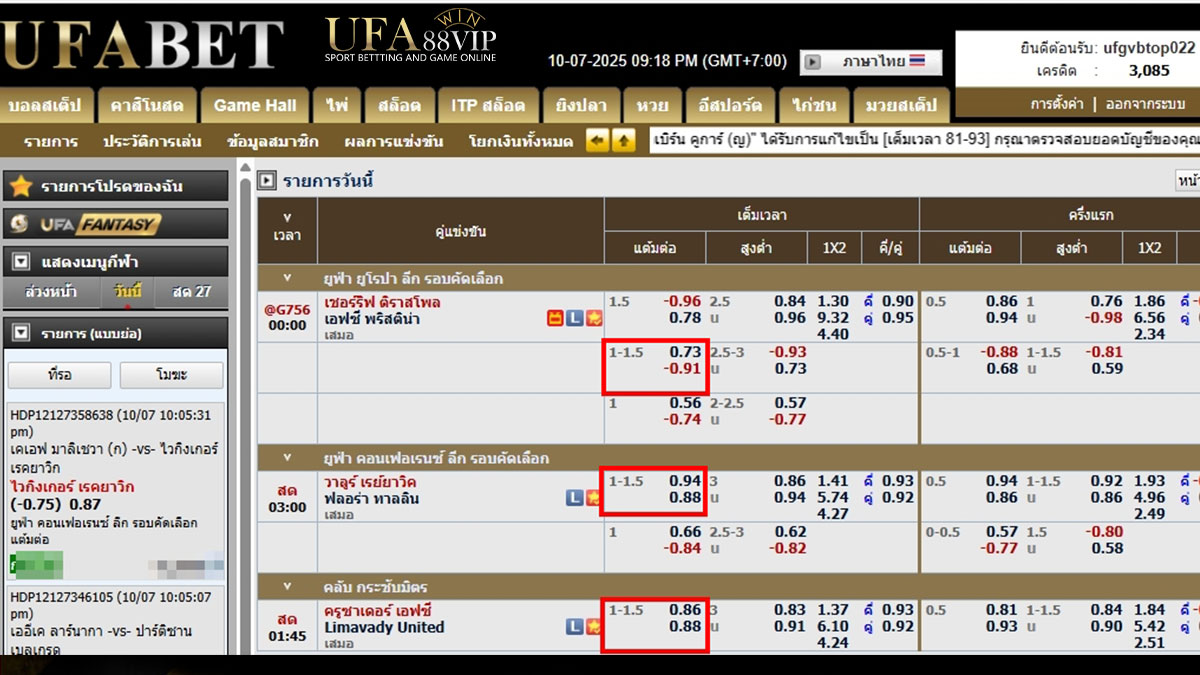Click the yellow up arrow ticker button
Screen dimensions: 1200x675
[x=623, y=140]
